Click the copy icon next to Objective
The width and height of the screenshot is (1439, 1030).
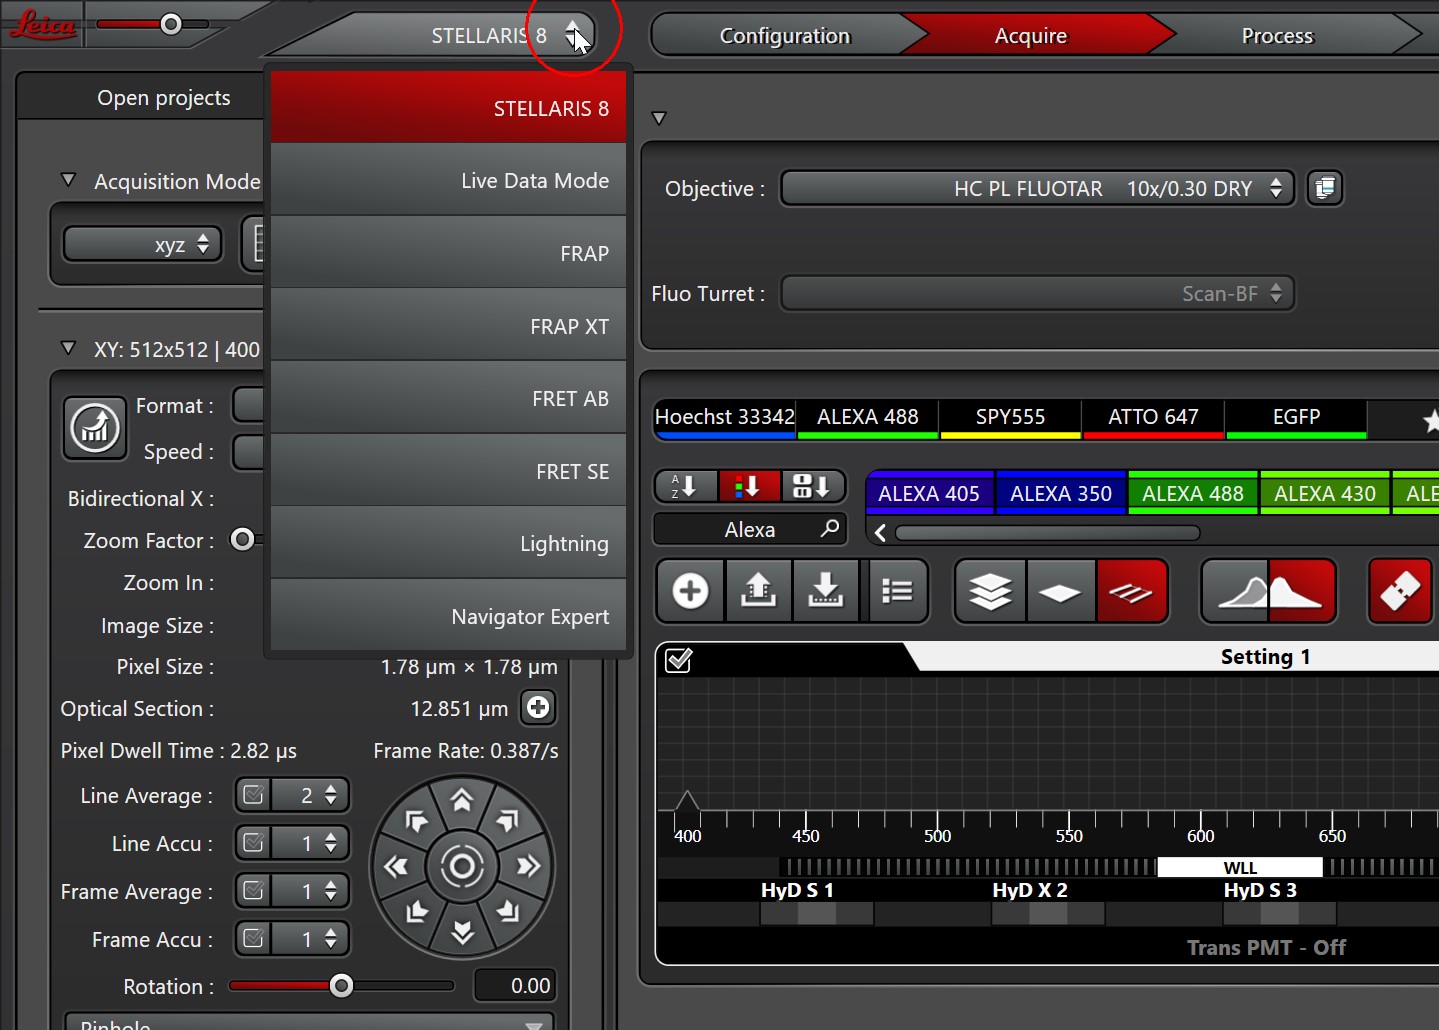click(1325, 188)
